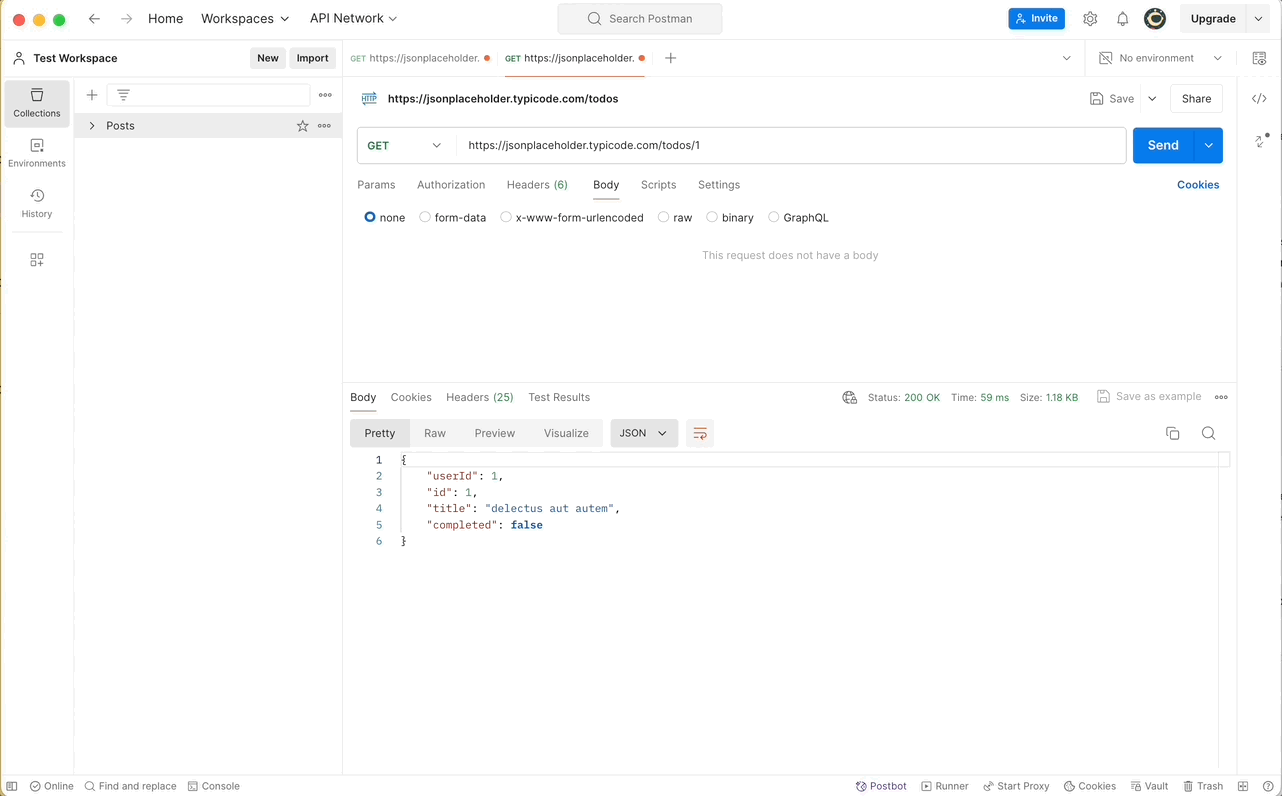
Task: Click the collections filter icon
Action: (x=124, y=95)
